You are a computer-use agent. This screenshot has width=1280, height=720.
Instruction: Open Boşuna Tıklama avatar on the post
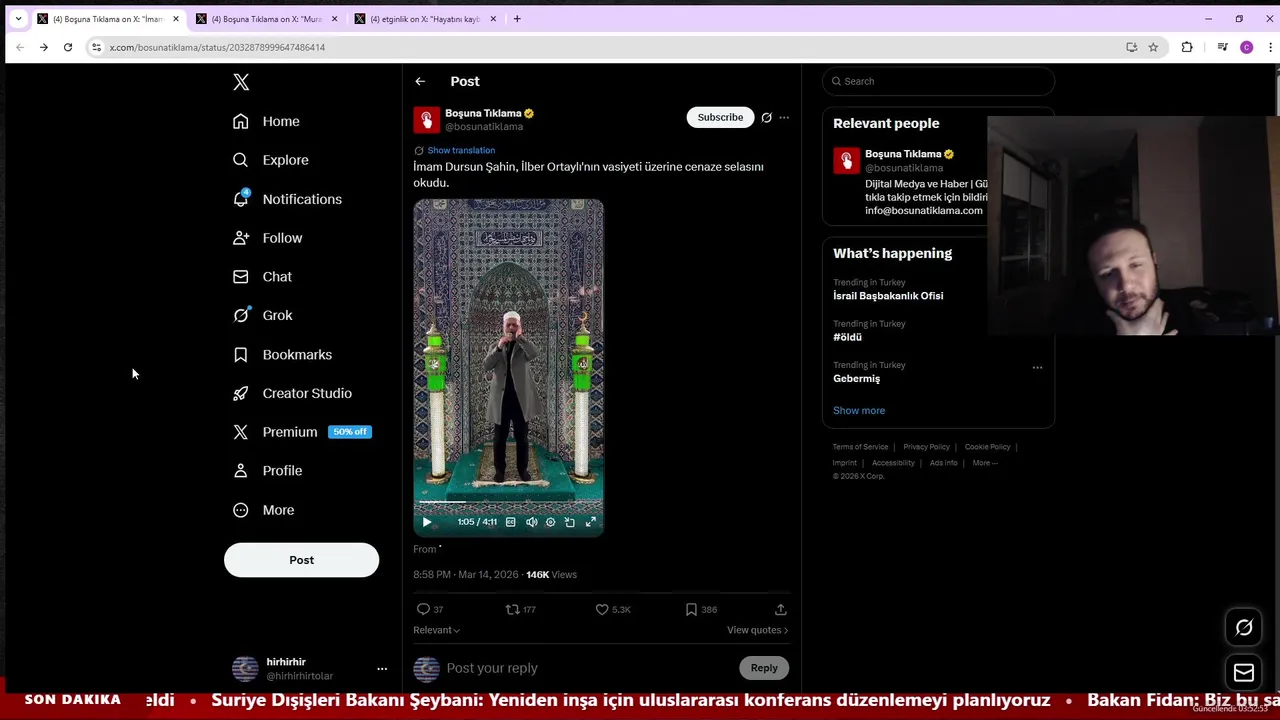[427, 119]
